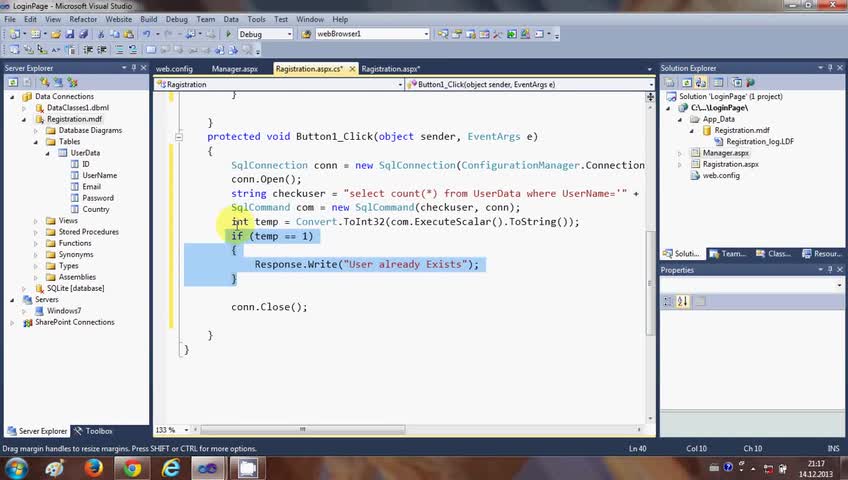848x480 pixels.
Task: Click the Copy Web Site icon
Action: pos(736,82)
